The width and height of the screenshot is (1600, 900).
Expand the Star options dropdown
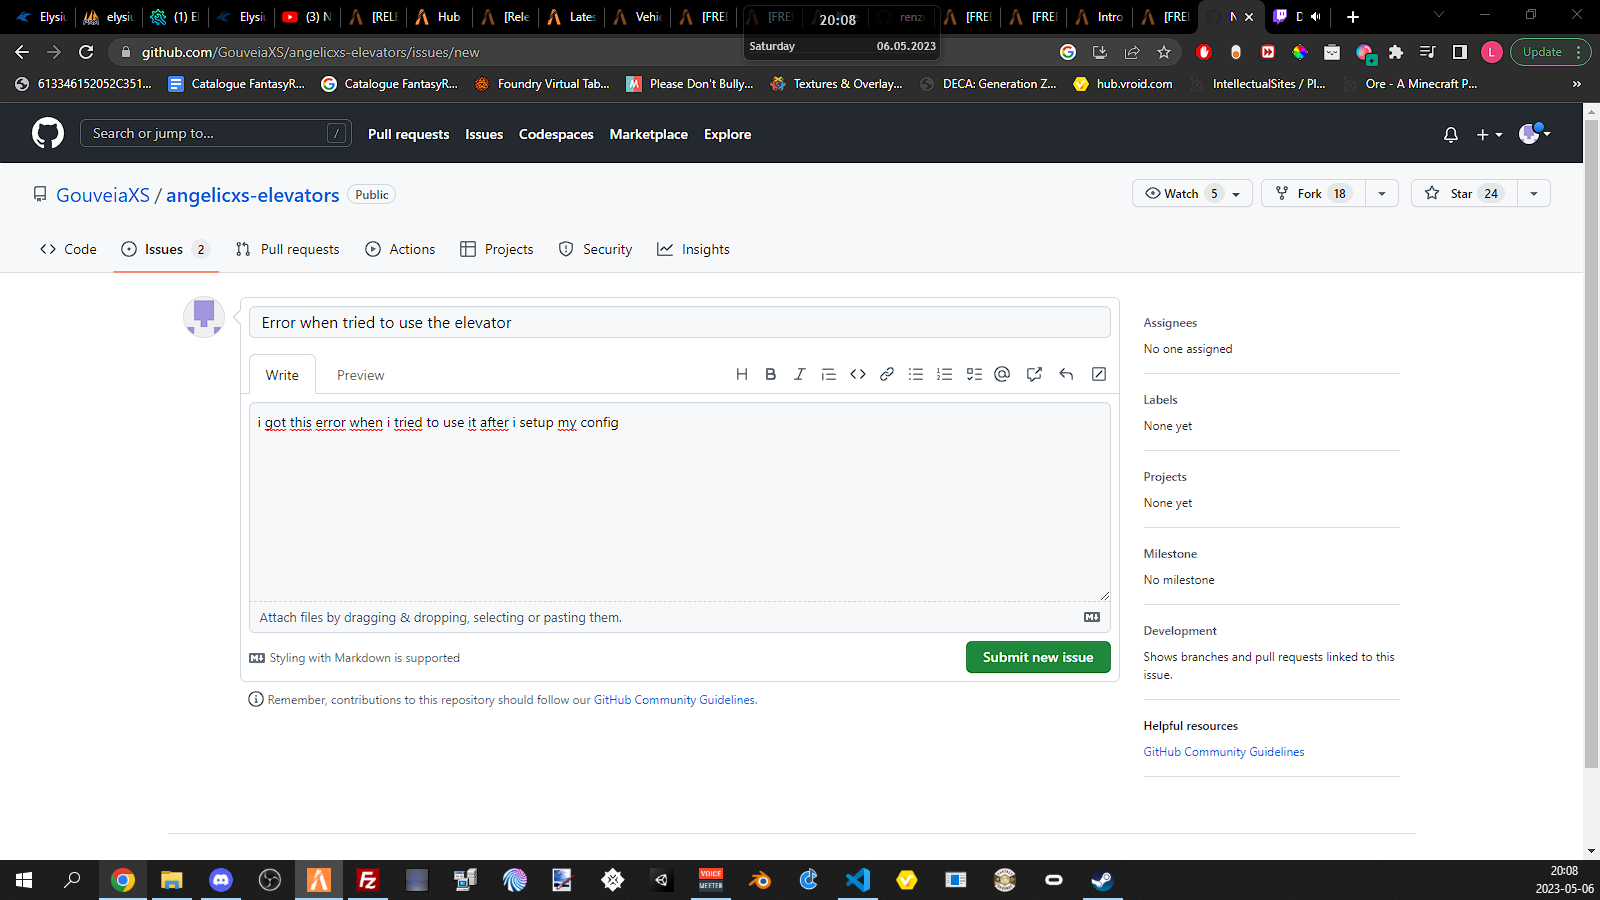coord(1534,193)
